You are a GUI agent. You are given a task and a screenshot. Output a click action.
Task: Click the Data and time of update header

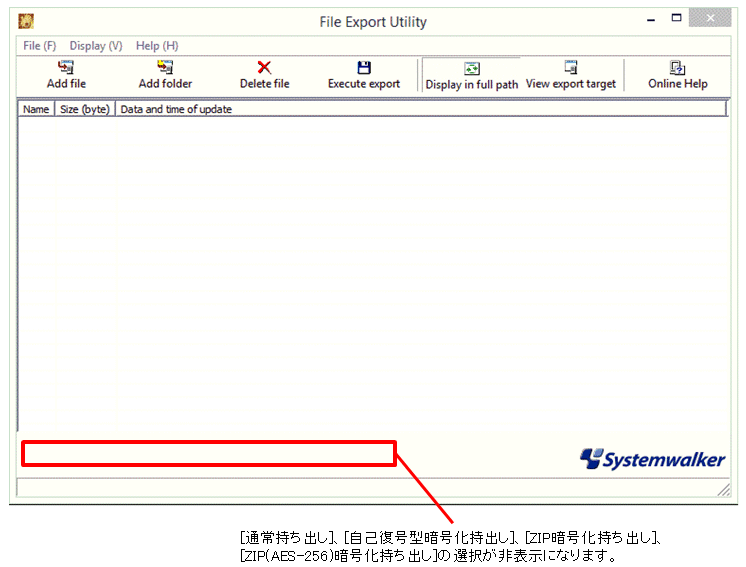pyautogui.click(x=421, y=109)
